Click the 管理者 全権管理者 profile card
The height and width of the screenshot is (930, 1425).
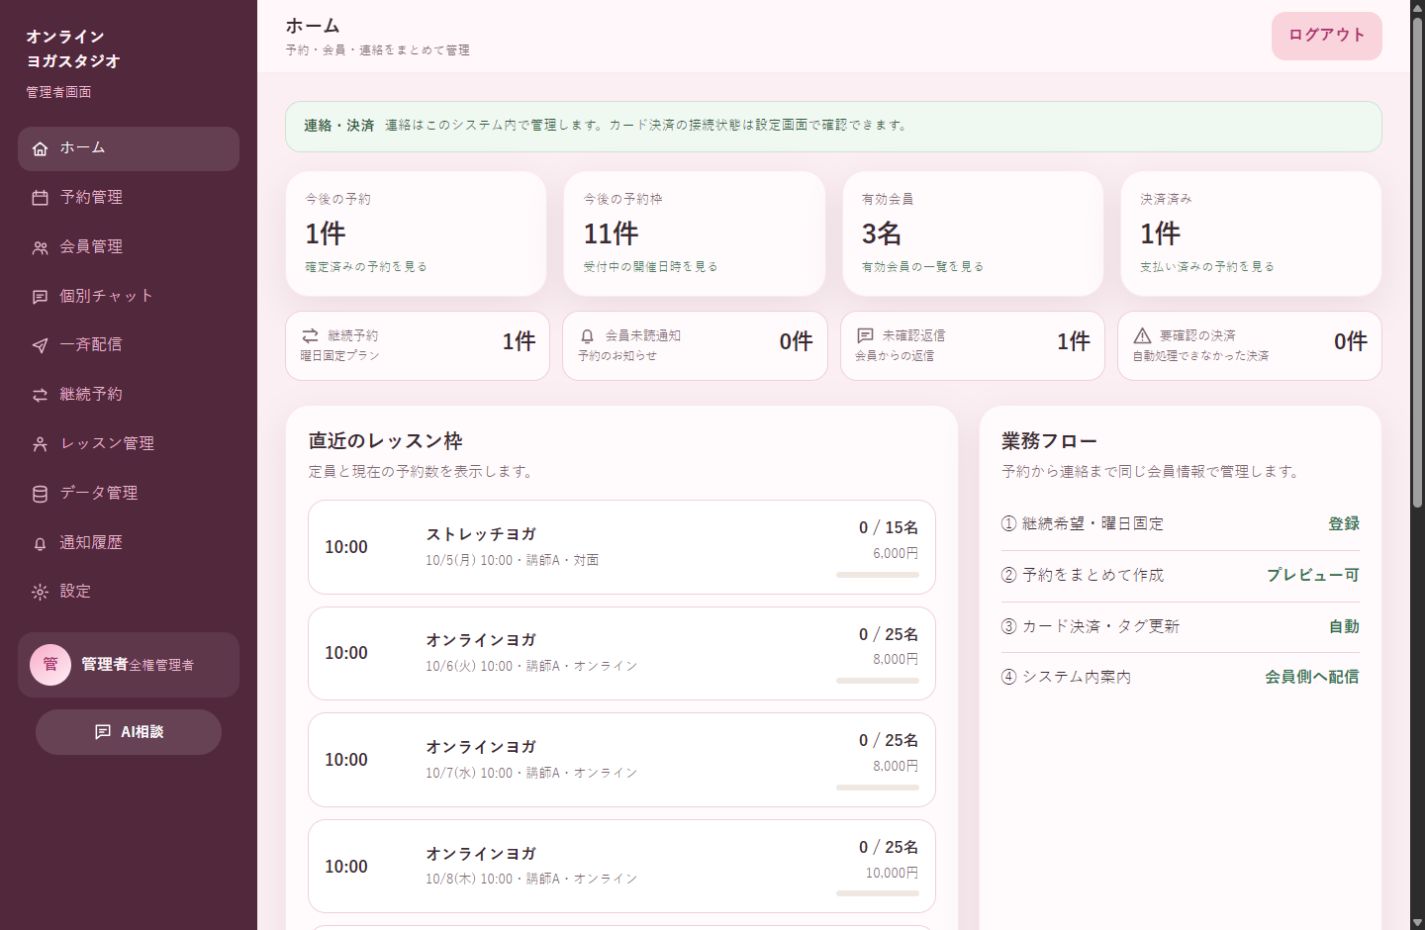pyautogui.click(x=128, y=665)
